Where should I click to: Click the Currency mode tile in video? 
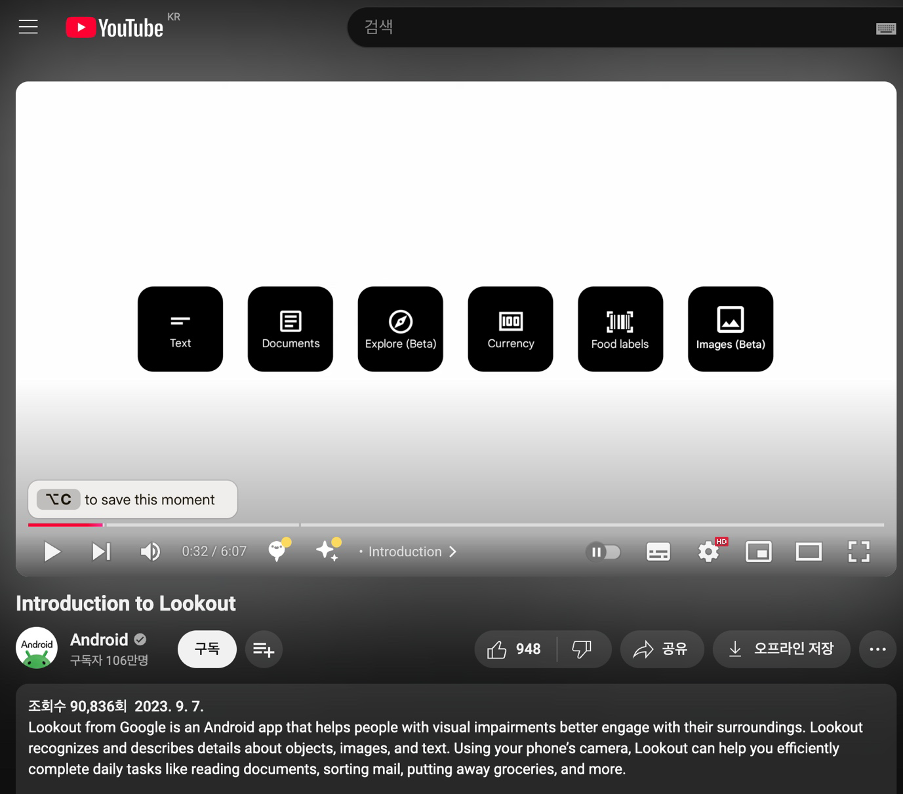click(x=510, y=329)
